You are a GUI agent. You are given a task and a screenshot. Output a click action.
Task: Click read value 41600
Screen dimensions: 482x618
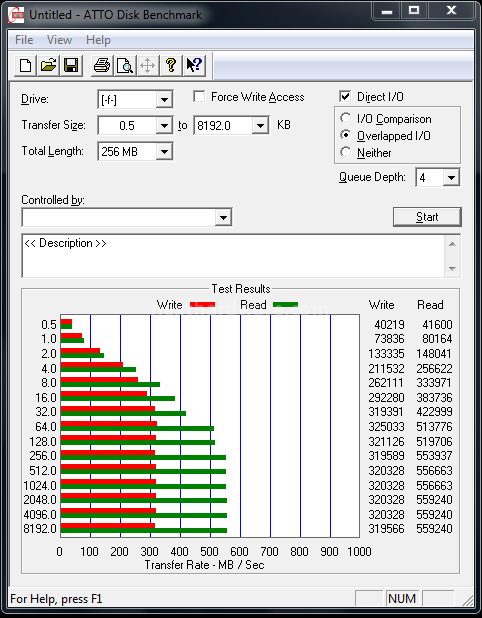[437, 324]
